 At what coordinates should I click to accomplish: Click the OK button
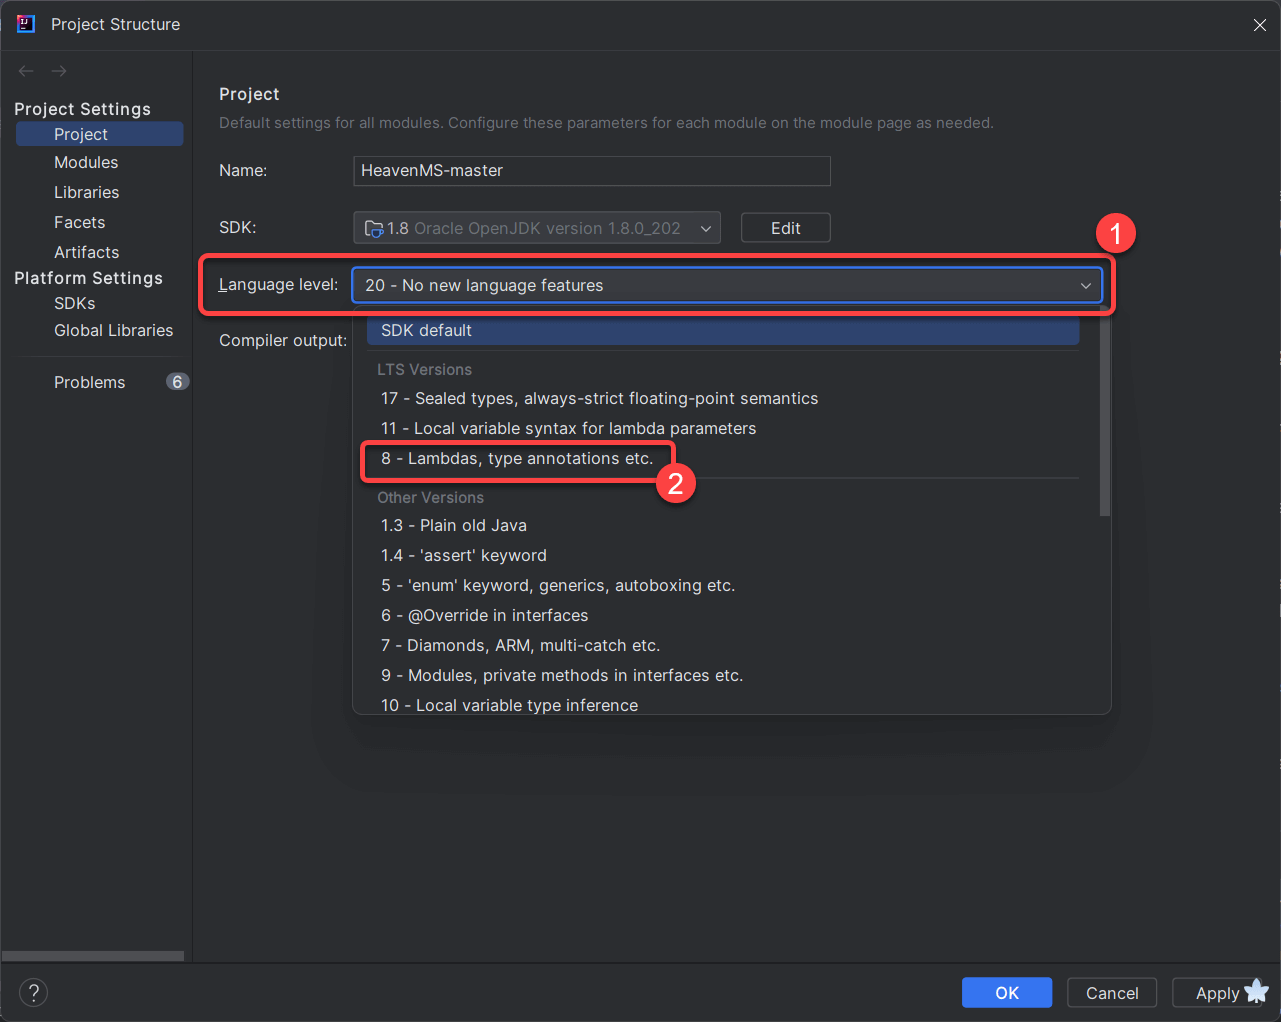[1006, 993]
